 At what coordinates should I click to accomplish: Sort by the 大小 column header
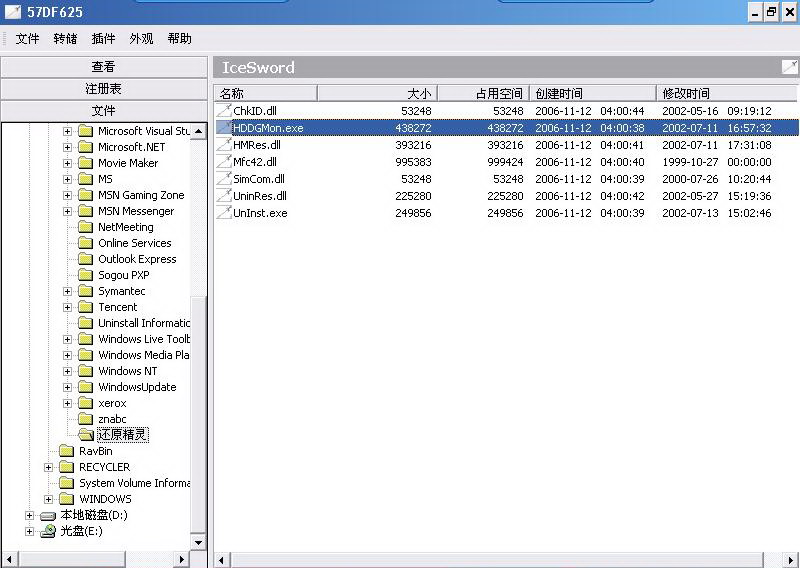click(x=378, y=93)
